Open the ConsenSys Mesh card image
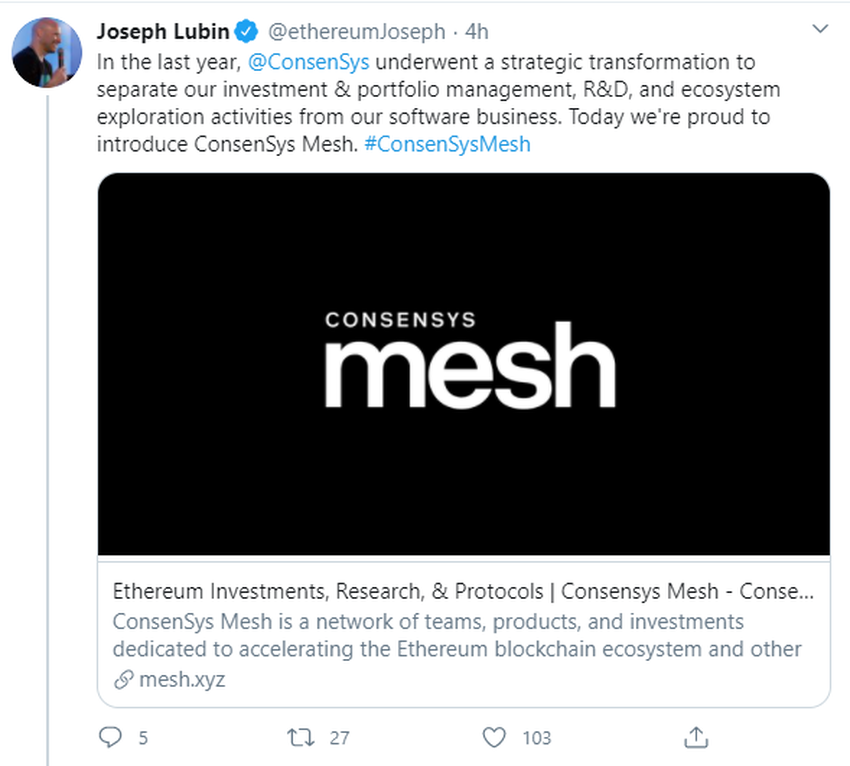This screenshot has width=850, height=766. pyautogui.click(x=463, y=364)
